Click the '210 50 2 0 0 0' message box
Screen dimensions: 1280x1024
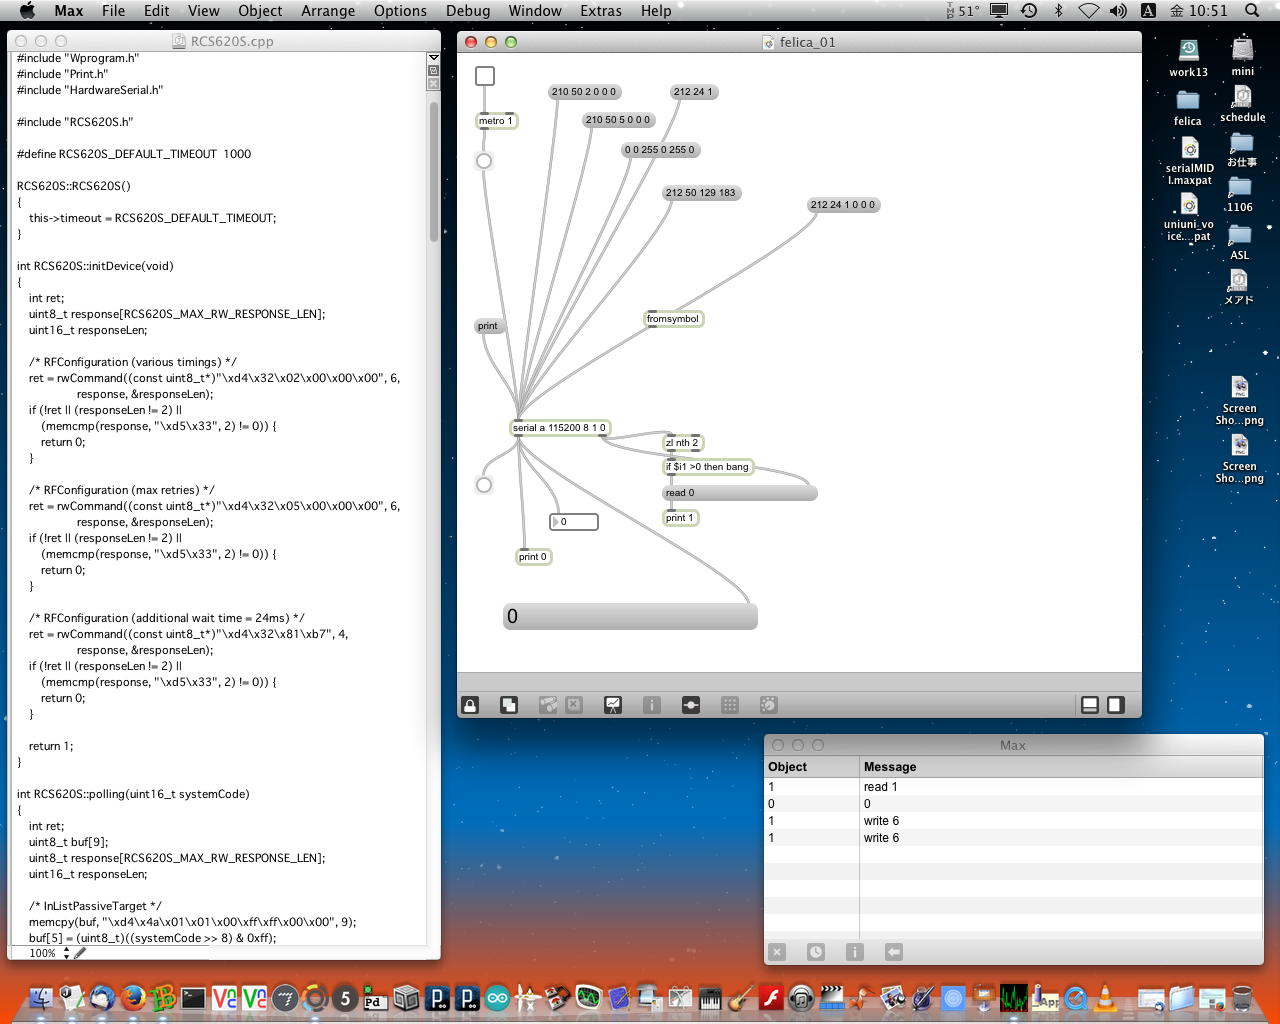(x=585, y=92)
